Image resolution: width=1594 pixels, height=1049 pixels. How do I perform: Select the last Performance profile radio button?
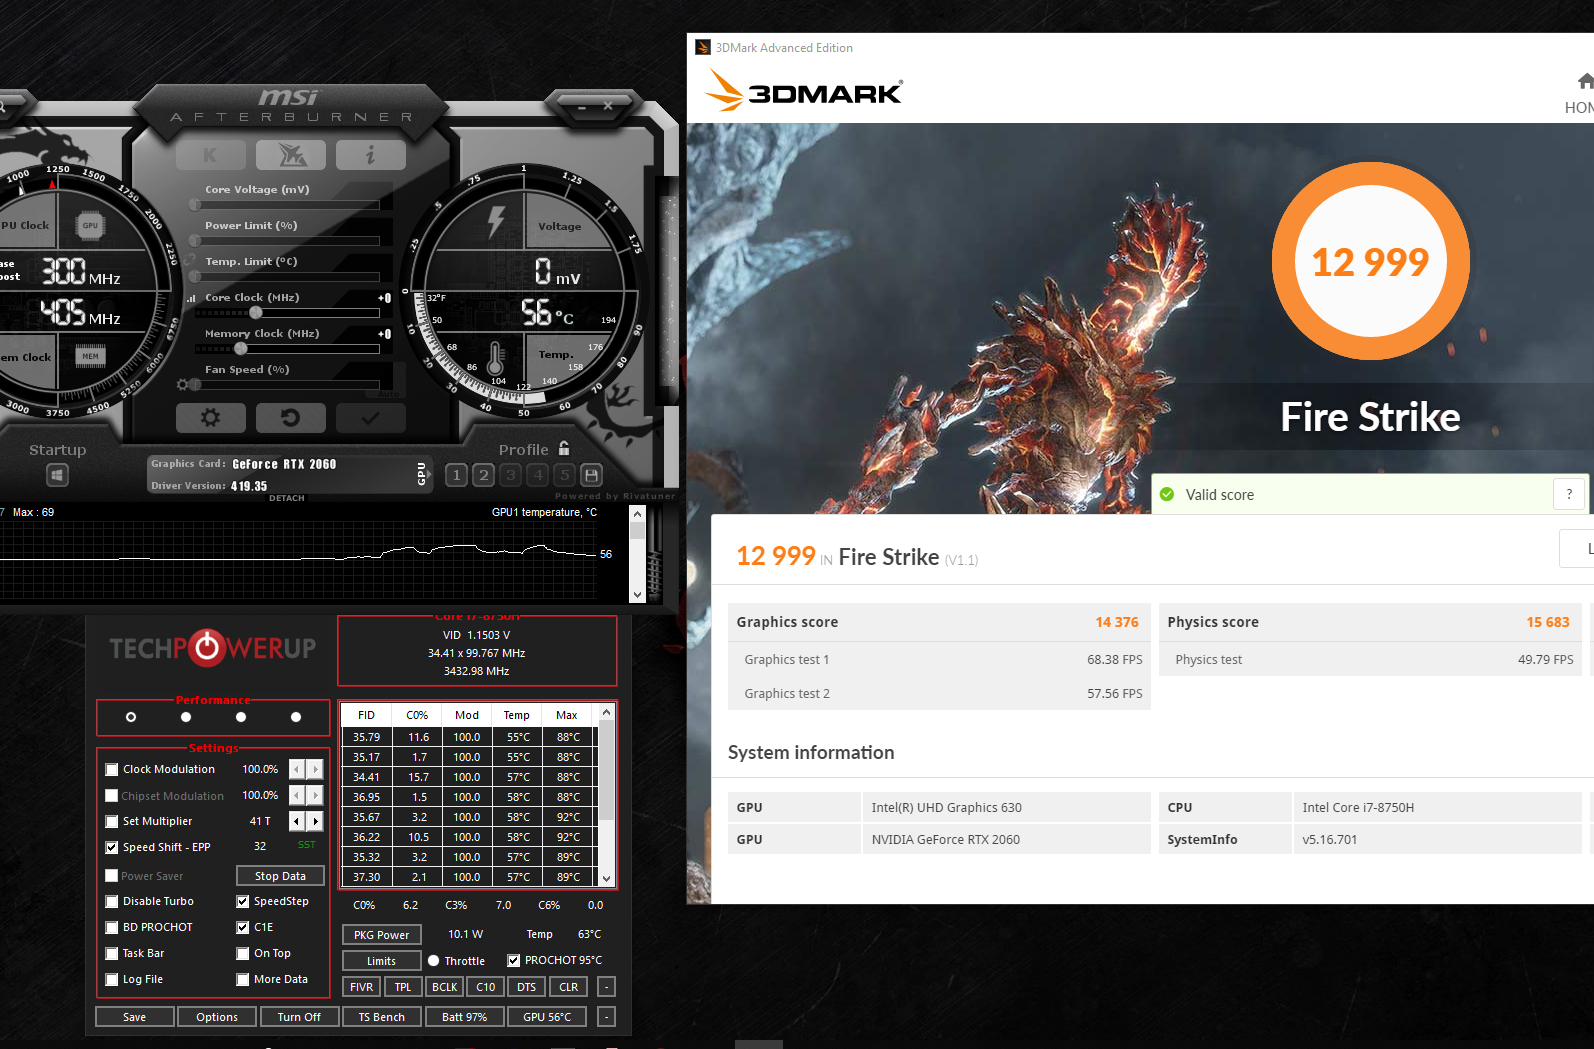pyautogui.click(x=296, y=717)
